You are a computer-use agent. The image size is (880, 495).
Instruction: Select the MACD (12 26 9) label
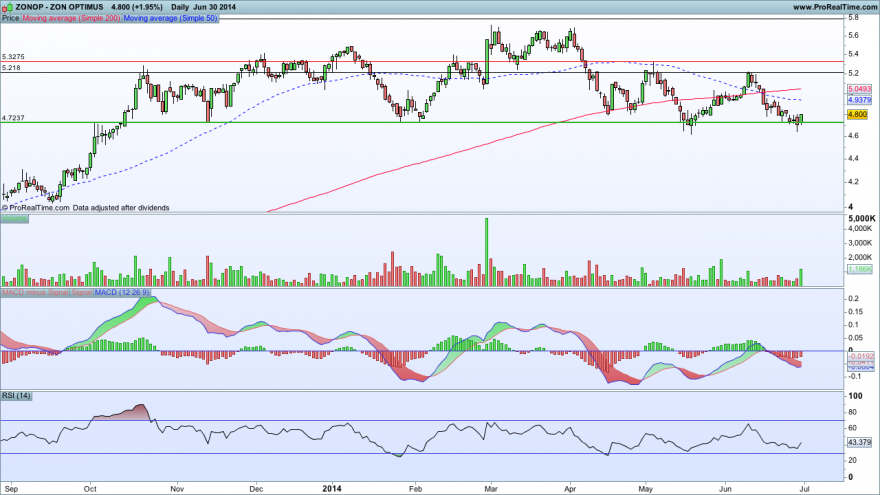coord(122,292)
